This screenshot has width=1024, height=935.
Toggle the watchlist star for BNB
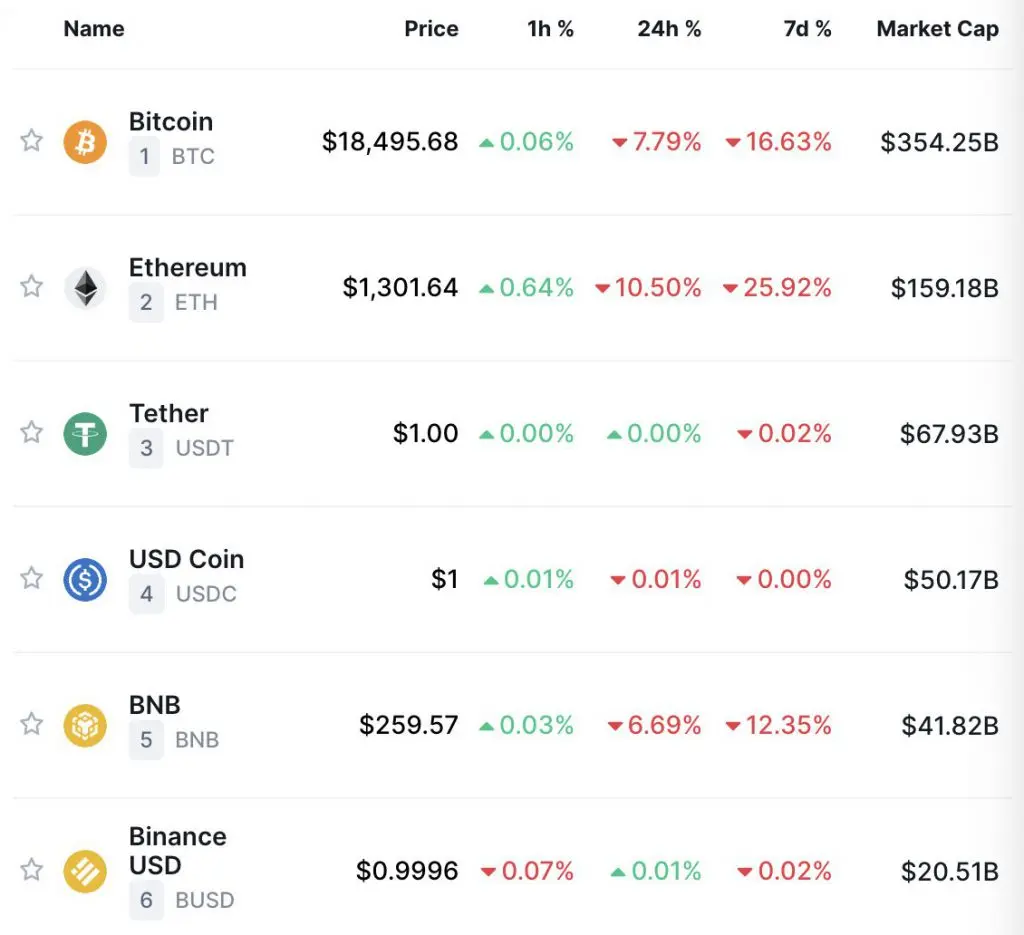[x=31, y=724]
